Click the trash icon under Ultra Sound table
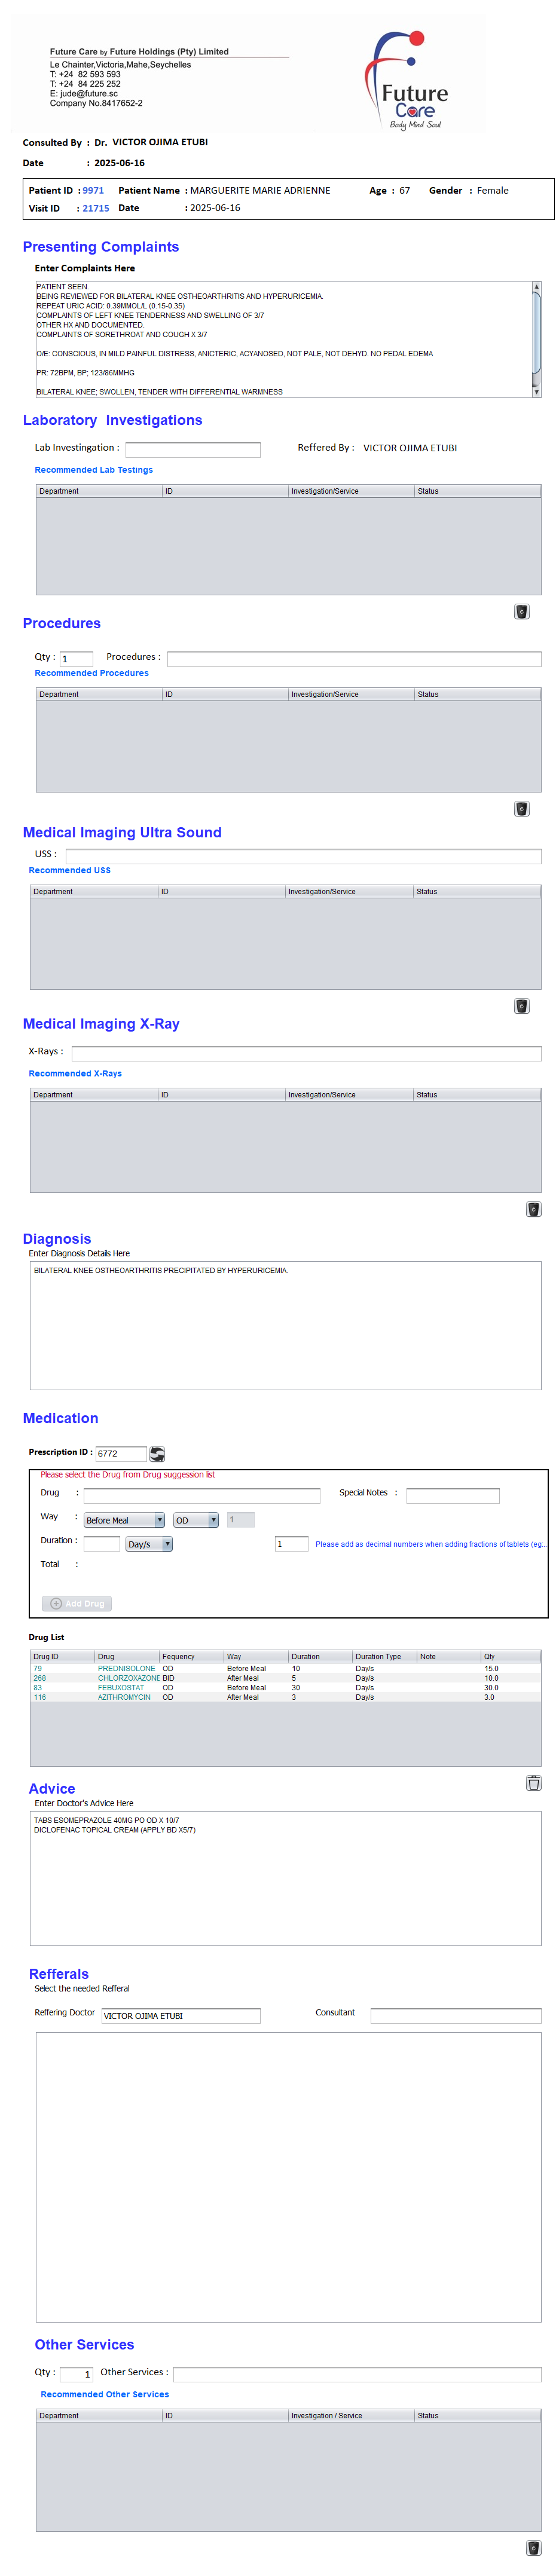The image size is (556, 2576). point(521,1006)
